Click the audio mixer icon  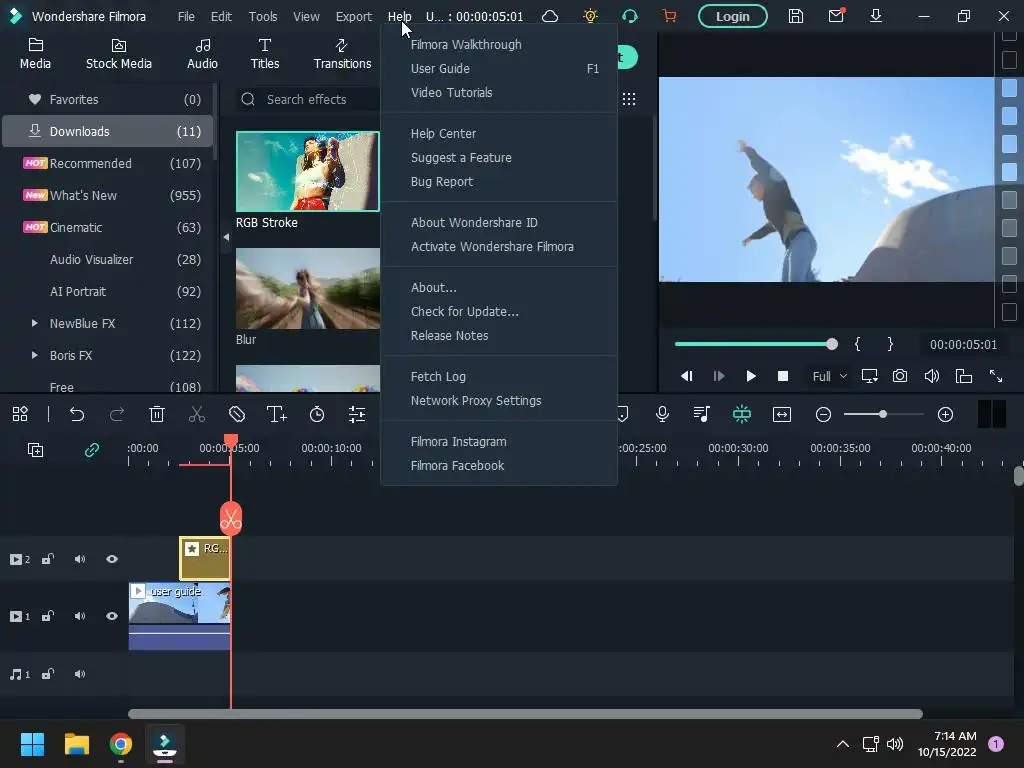pyautogui.click(x=701, y=414)
